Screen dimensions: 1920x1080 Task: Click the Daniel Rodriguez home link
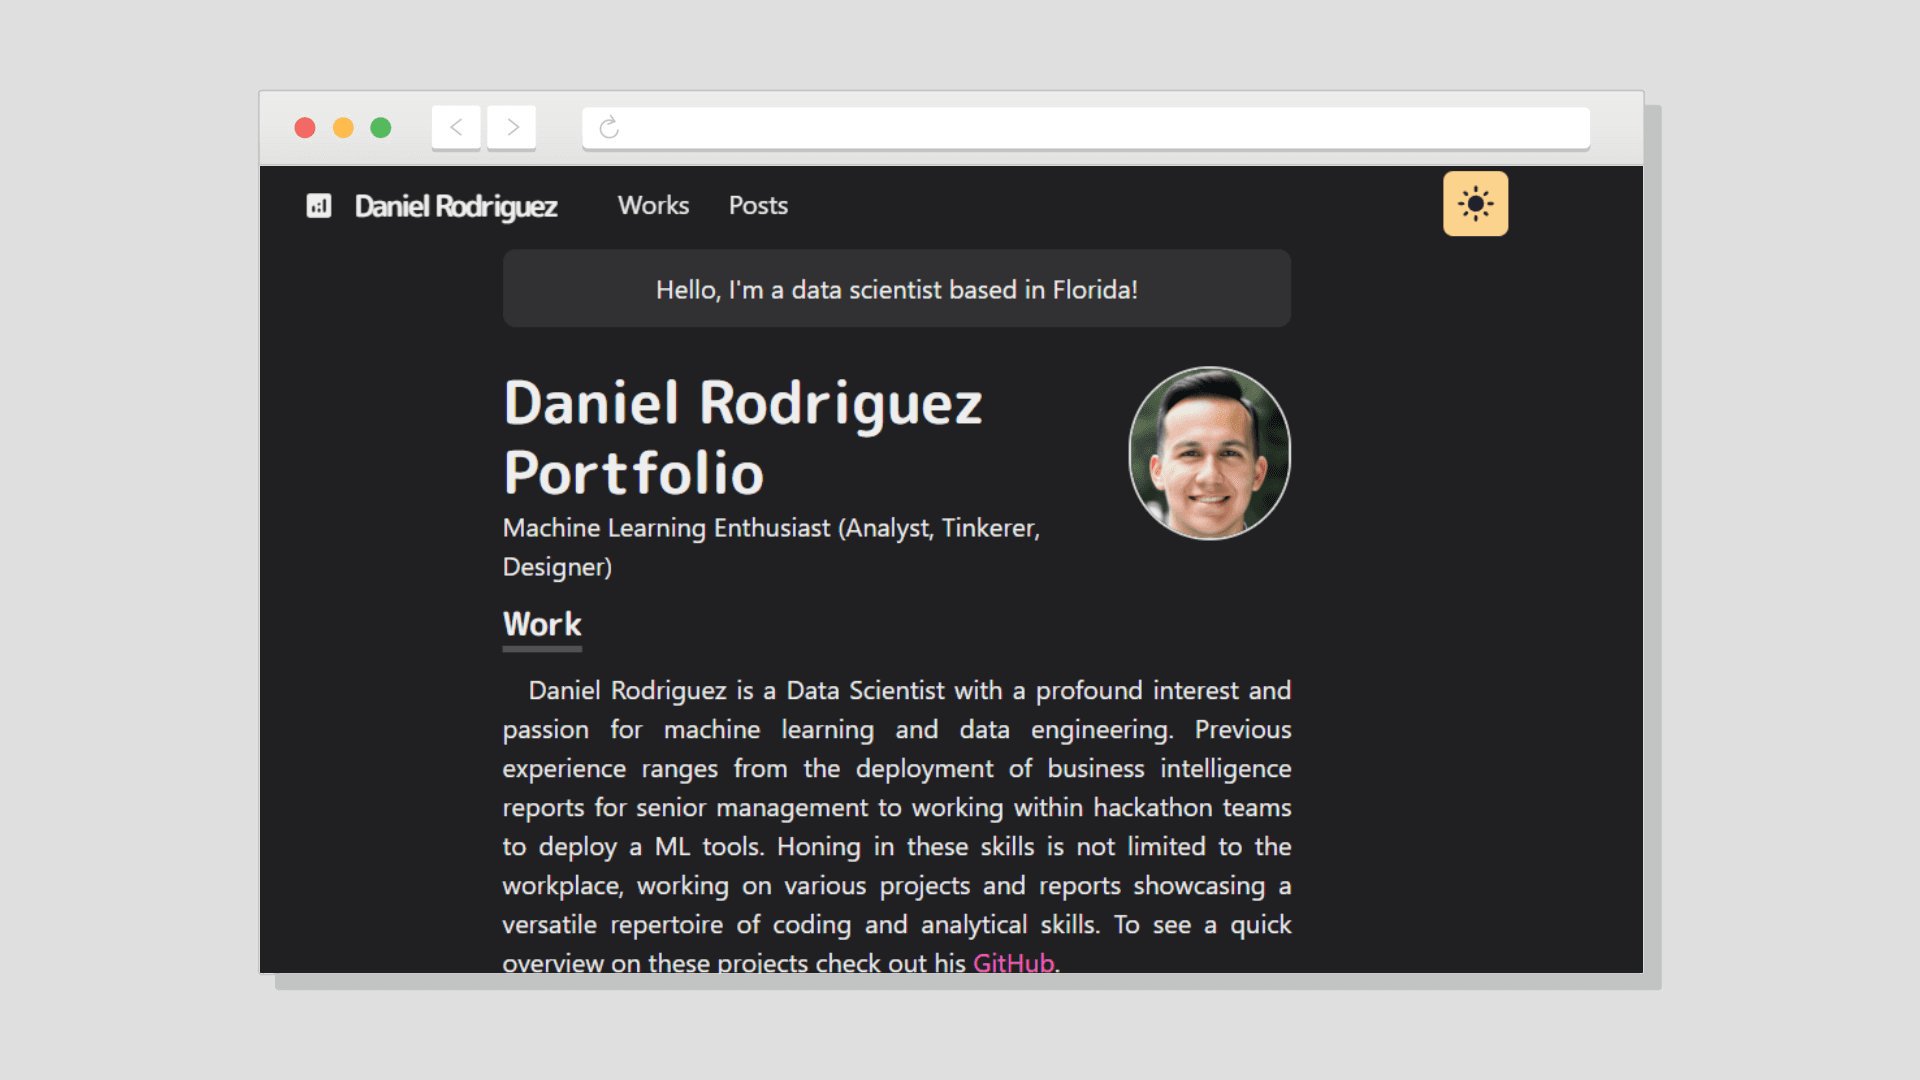[455, 207]
